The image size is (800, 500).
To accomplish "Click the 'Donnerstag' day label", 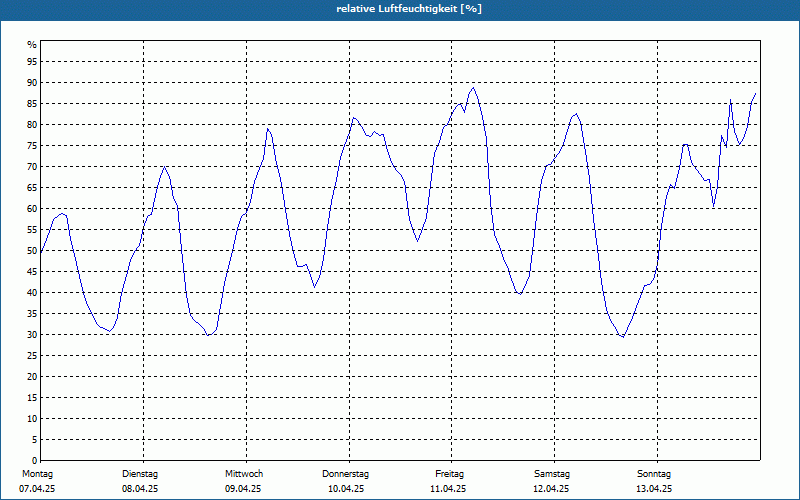I will coord(345,474).
